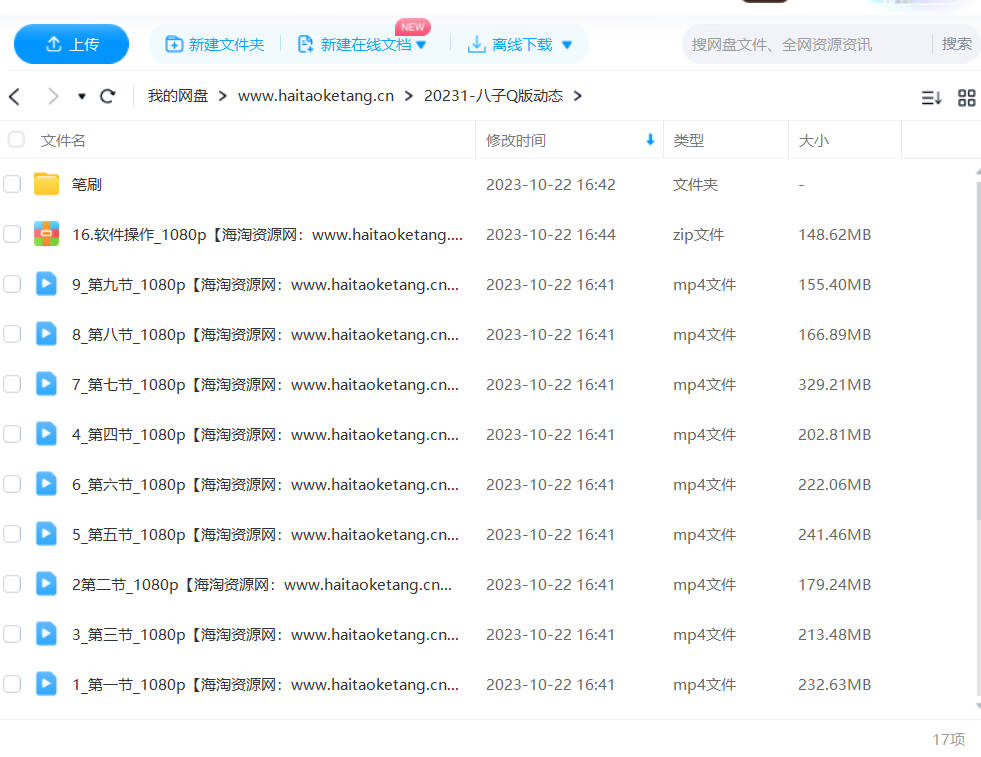Click the zip icon of 16.软件操作
Screen dimensions: 981x757
tap(46, 233)
